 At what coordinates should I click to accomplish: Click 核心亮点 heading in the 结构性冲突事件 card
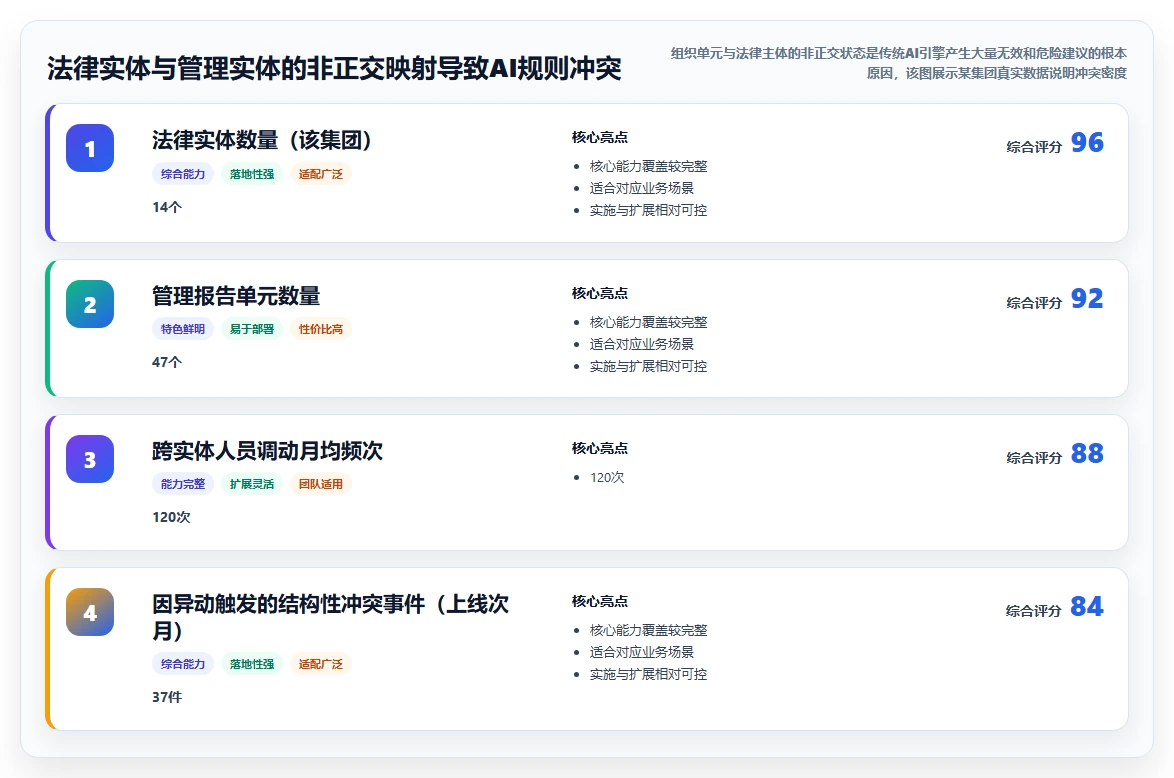[x=600, y=601]
